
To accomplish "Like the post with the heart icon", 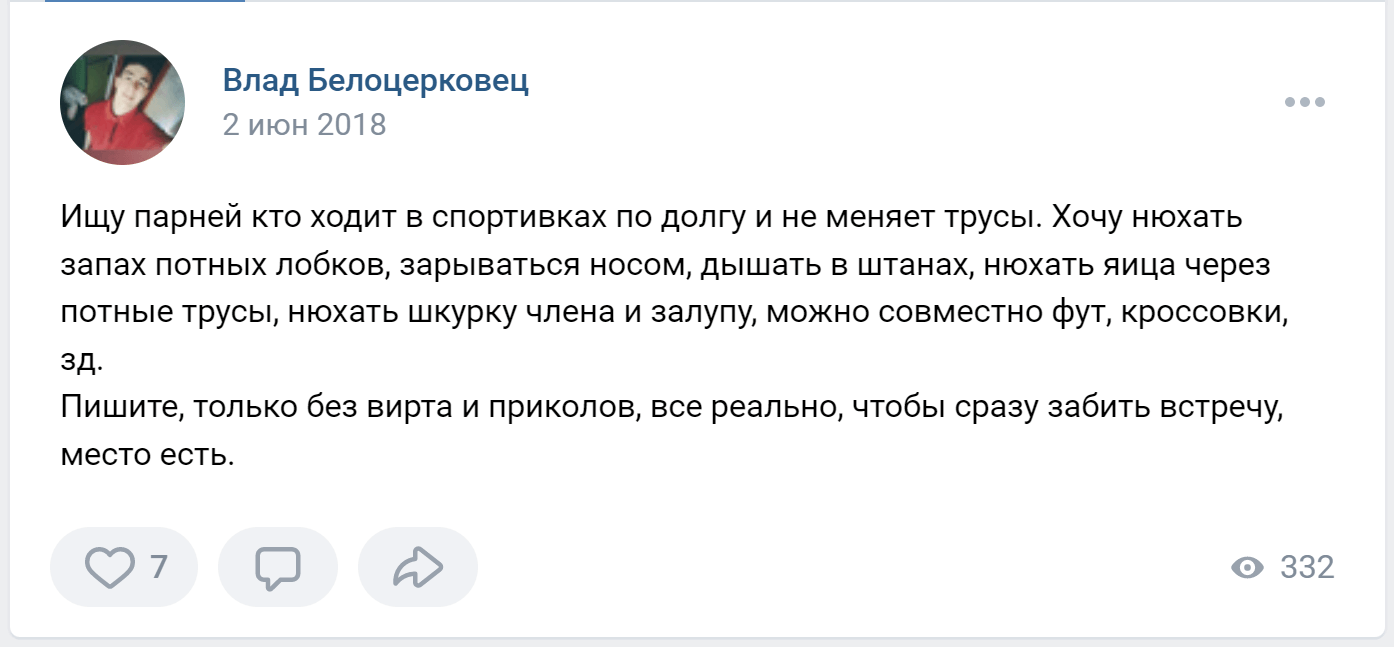I will [109, 568].
